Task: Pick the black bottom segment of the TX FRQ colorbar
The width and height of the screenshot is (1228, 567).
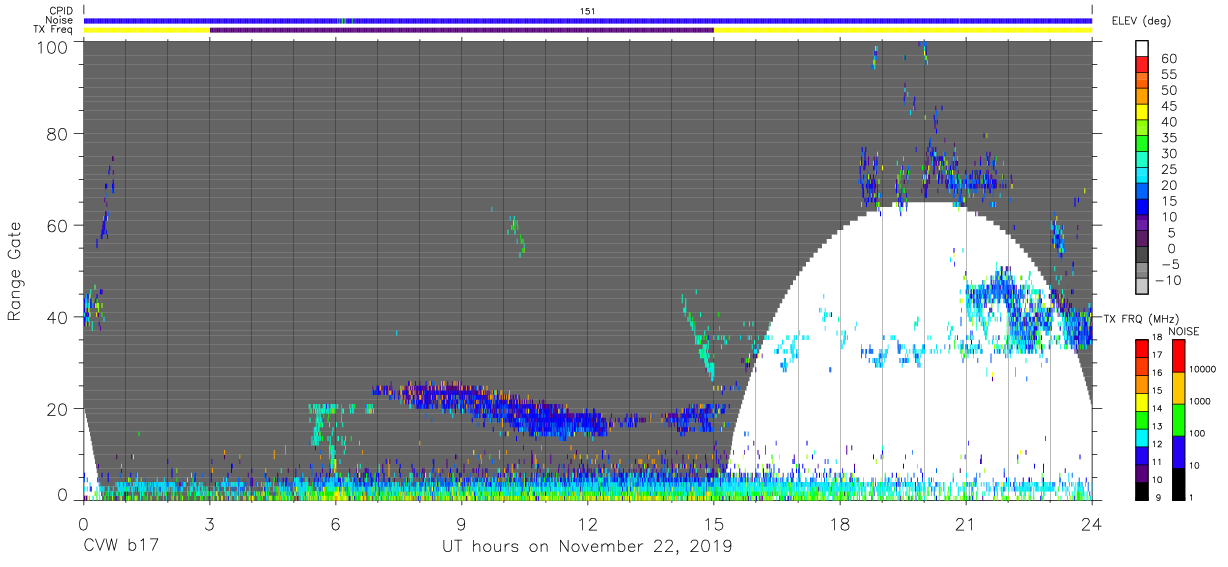Action: [x=1141, y=489]
